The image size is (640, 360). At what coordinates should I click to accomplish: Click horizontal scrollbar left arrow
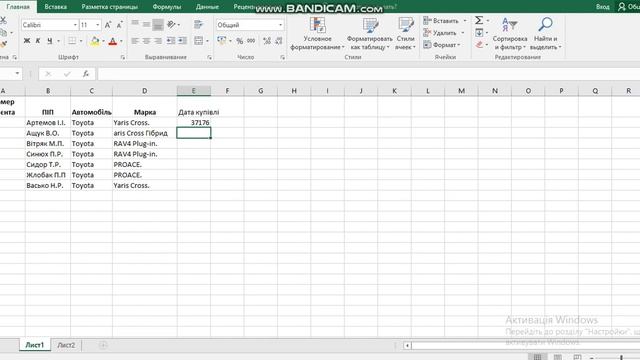pos(407,346)
